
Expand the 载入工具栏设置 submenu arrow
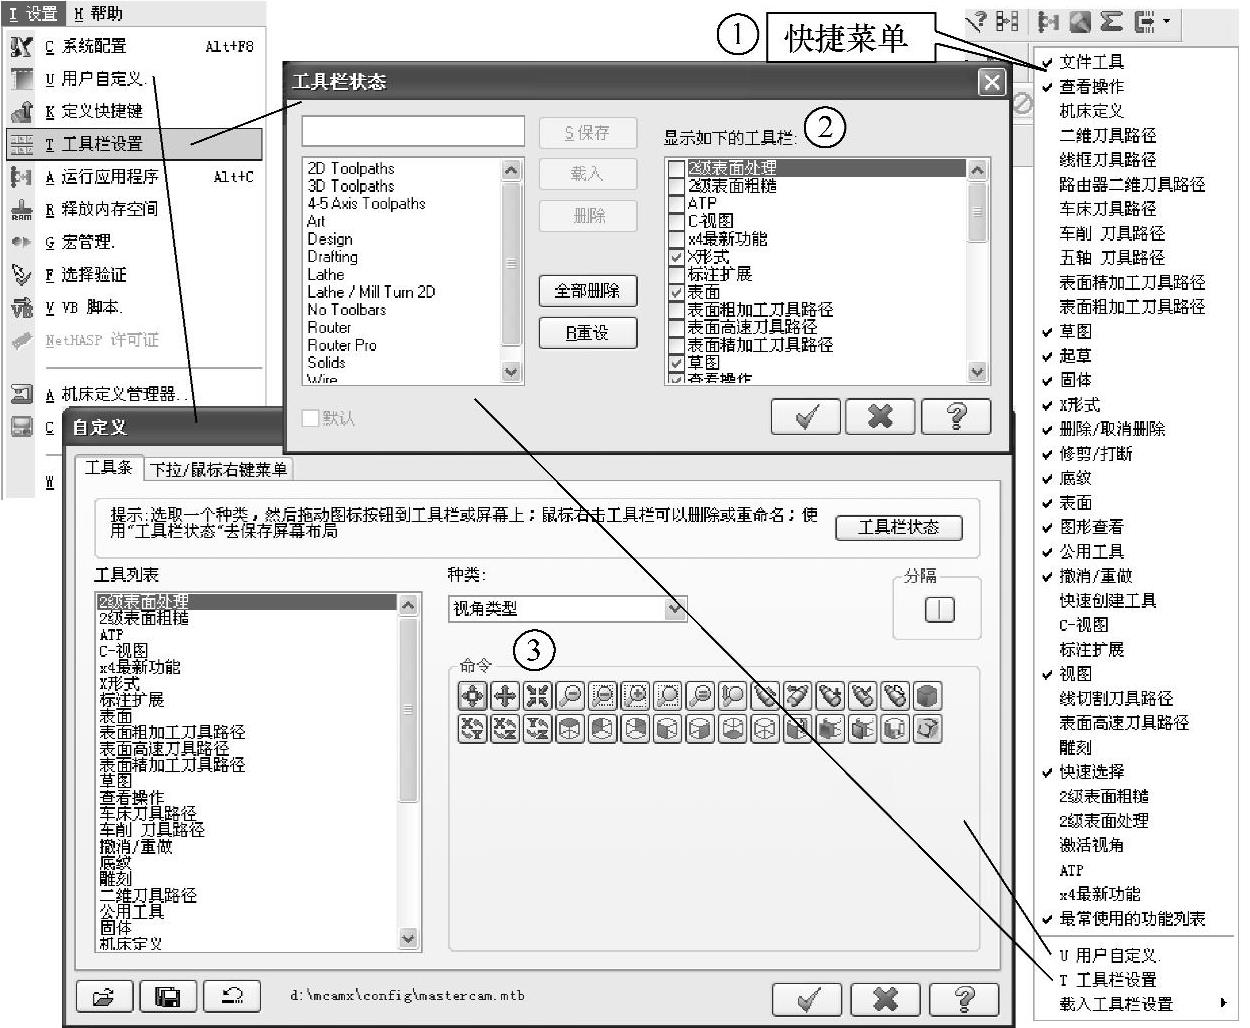coord(1222,1003)
